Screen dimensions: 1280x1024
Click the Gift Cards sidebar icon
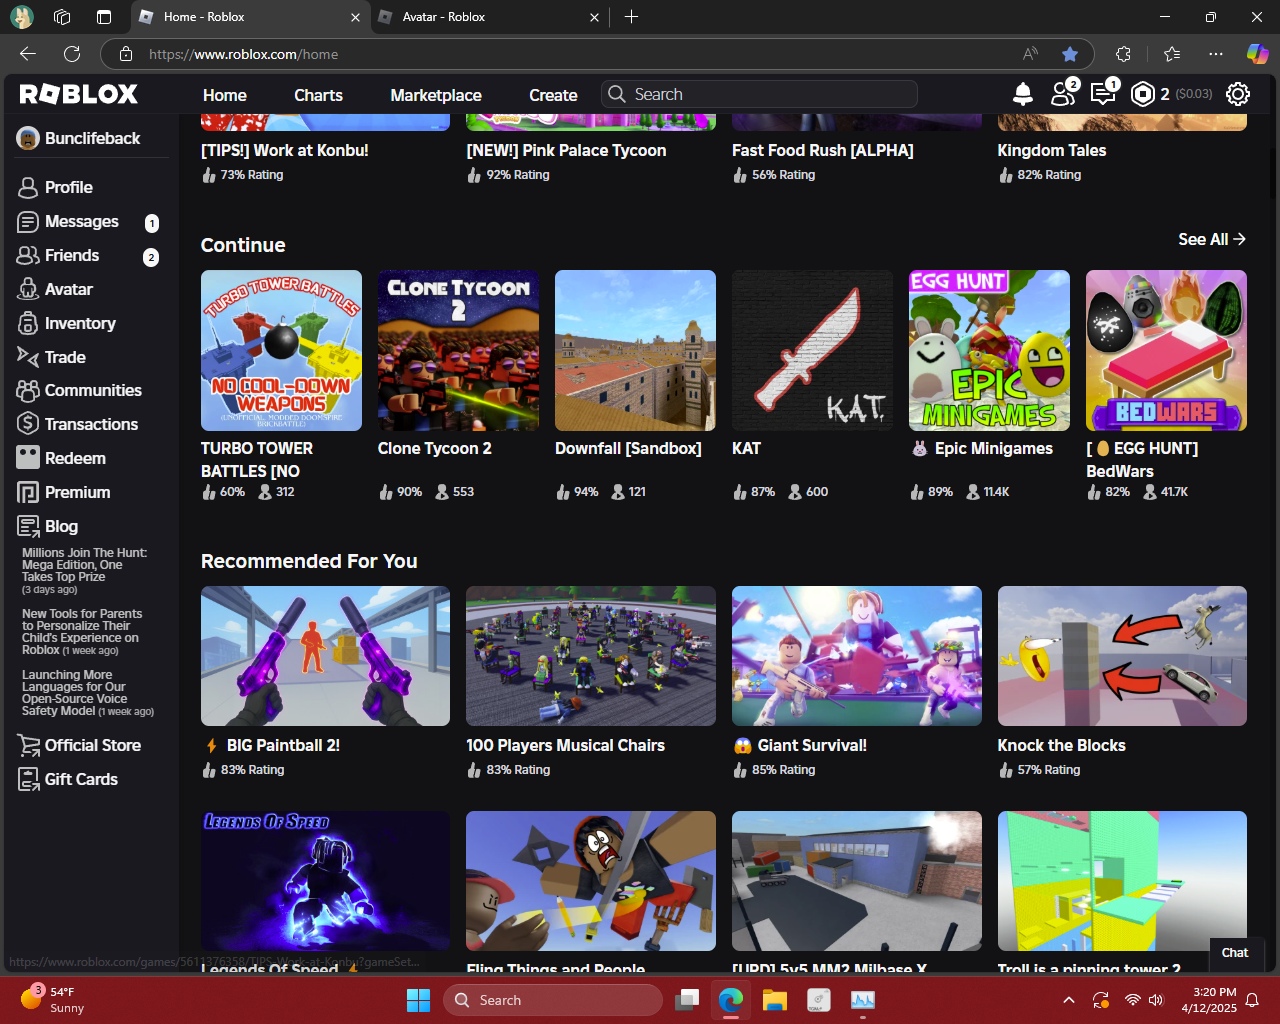click(x=28, y=779)
